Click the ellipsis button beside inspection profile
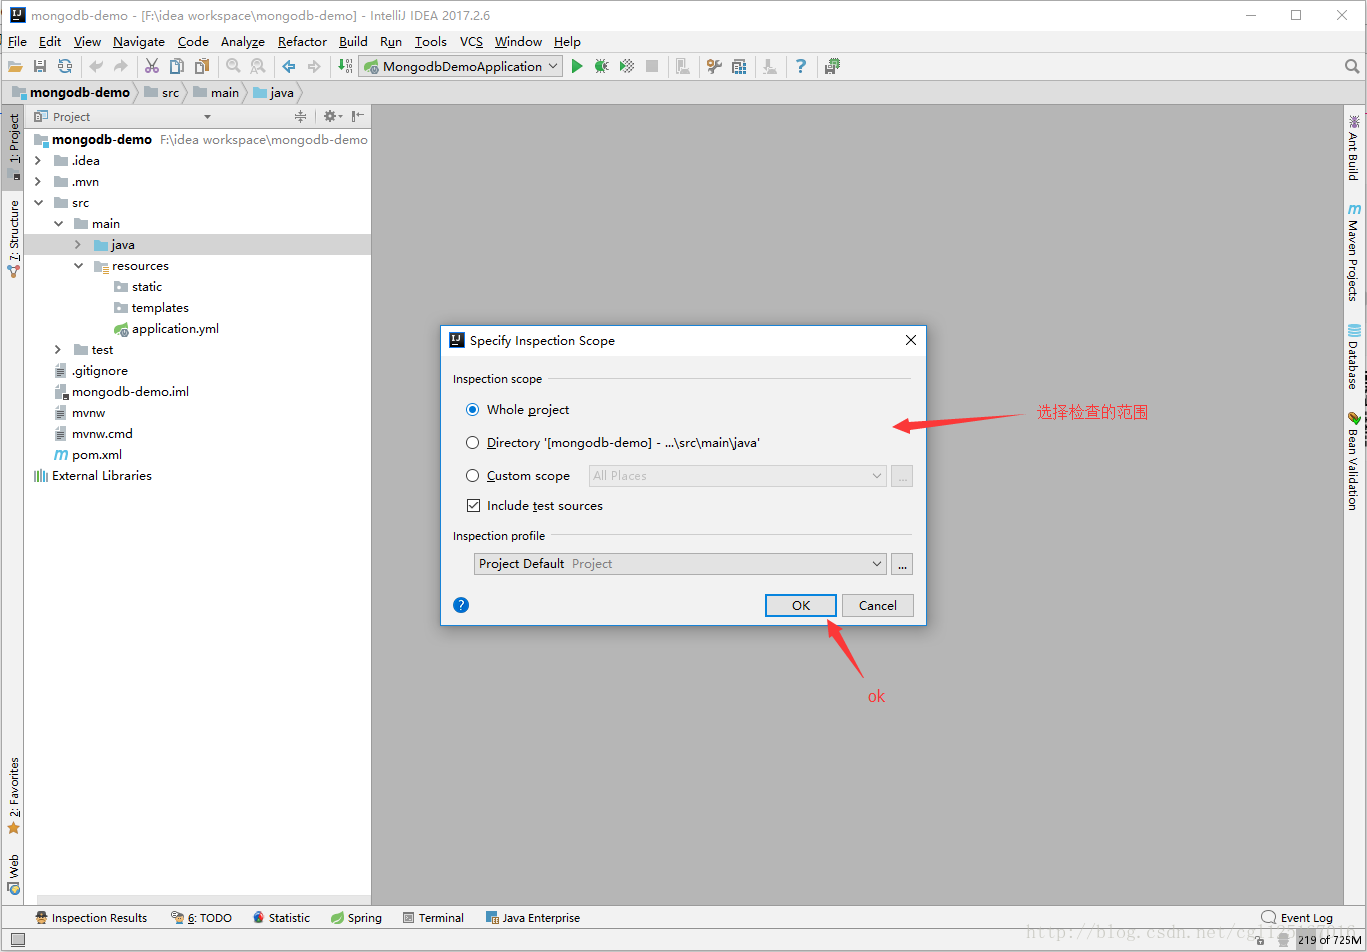The width and height of the screenshot is (1367, 952). [902, 564]
